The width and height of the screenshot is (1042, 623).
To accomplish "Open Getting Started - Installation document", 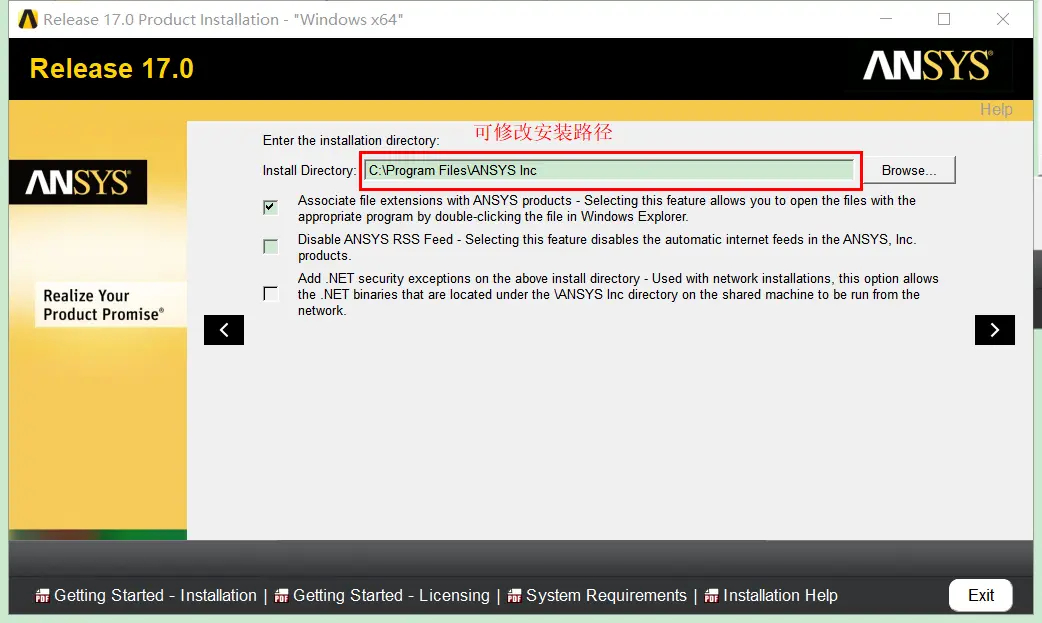I will tap(156, 596).
